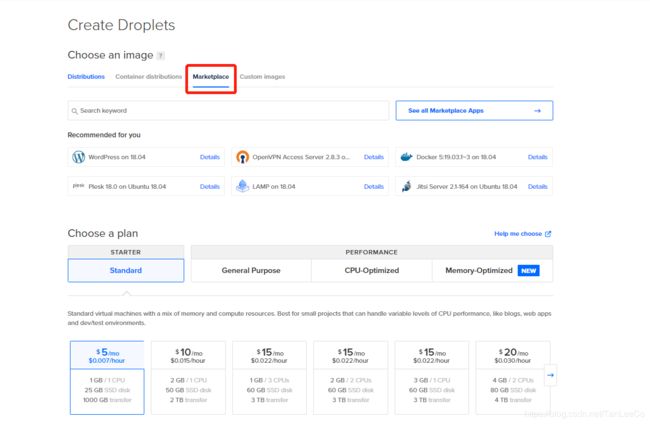Screen dimensions: 650x424
Task: Select the $15/mo 2 GB 2 CPUs plan
Action: 351,378
